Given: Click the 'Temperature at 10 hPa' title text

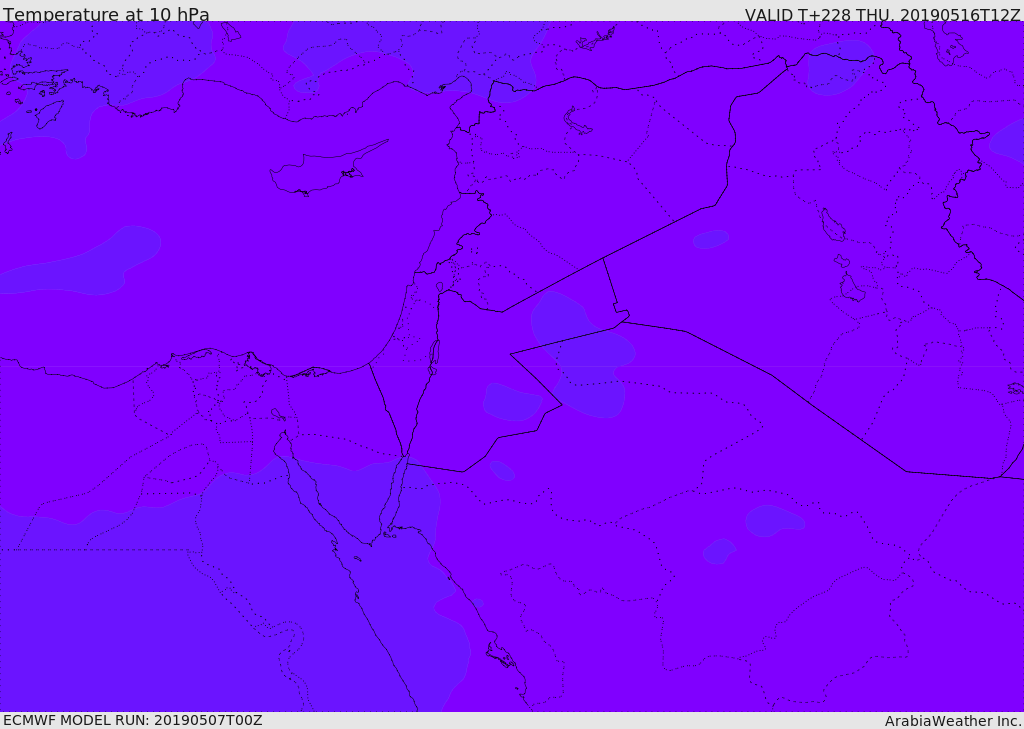Looking at the screenshot, I should tap(106, 14).
